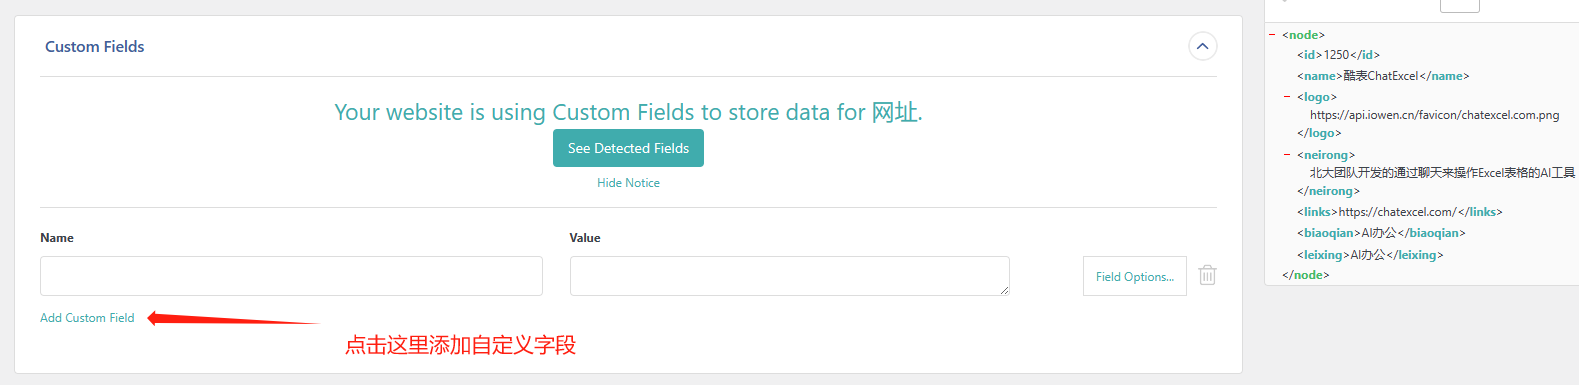Screen dimensions: 1579x385
Task: Select the name element 酷表ChatExcel
Action: point(1383,76)
